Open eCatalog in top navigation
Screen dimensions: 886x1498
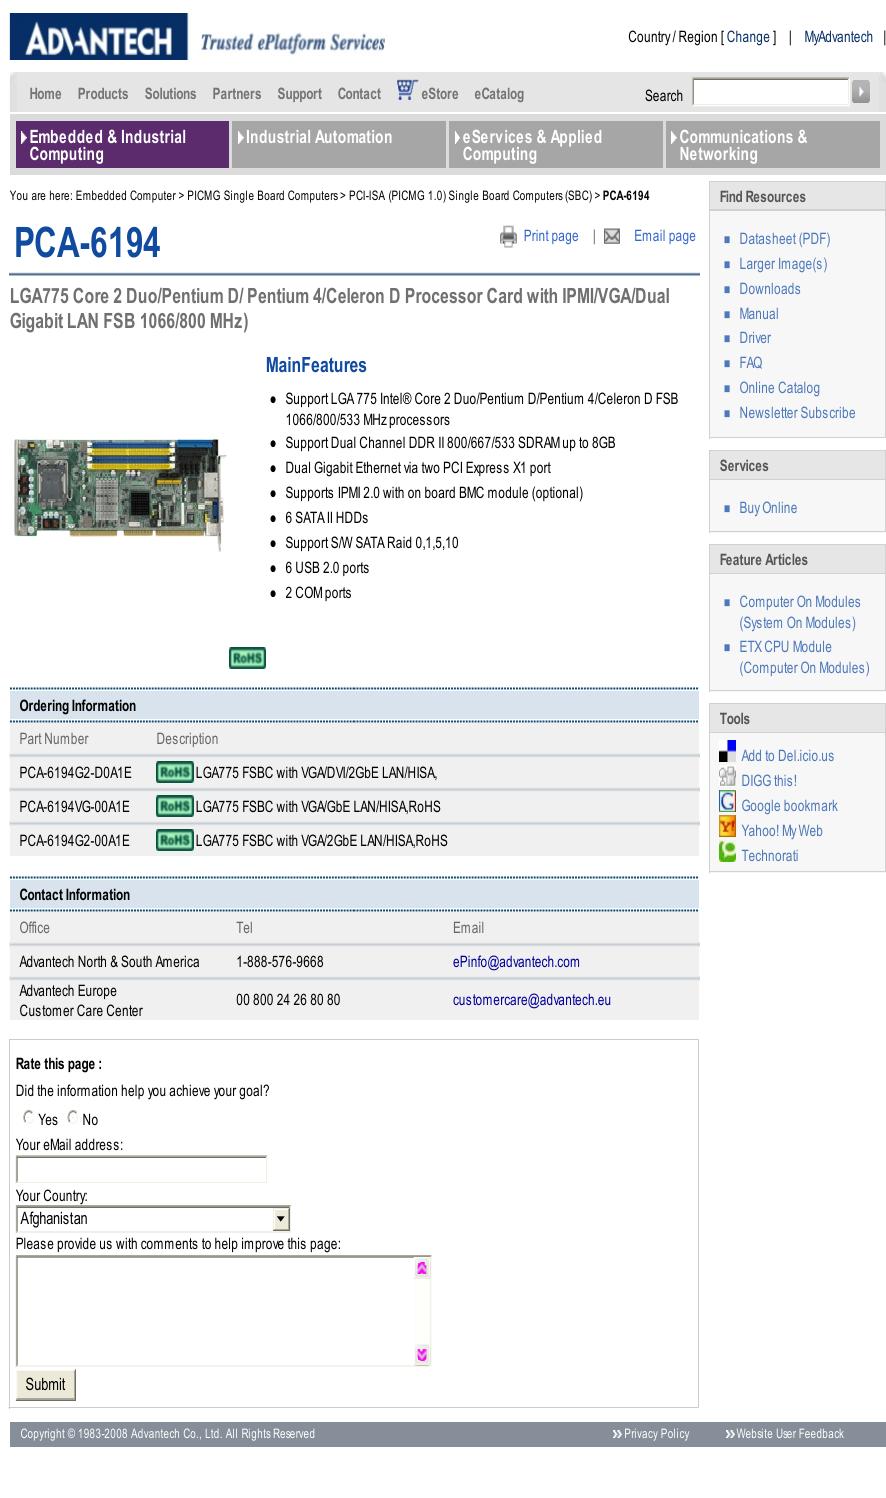499,94
